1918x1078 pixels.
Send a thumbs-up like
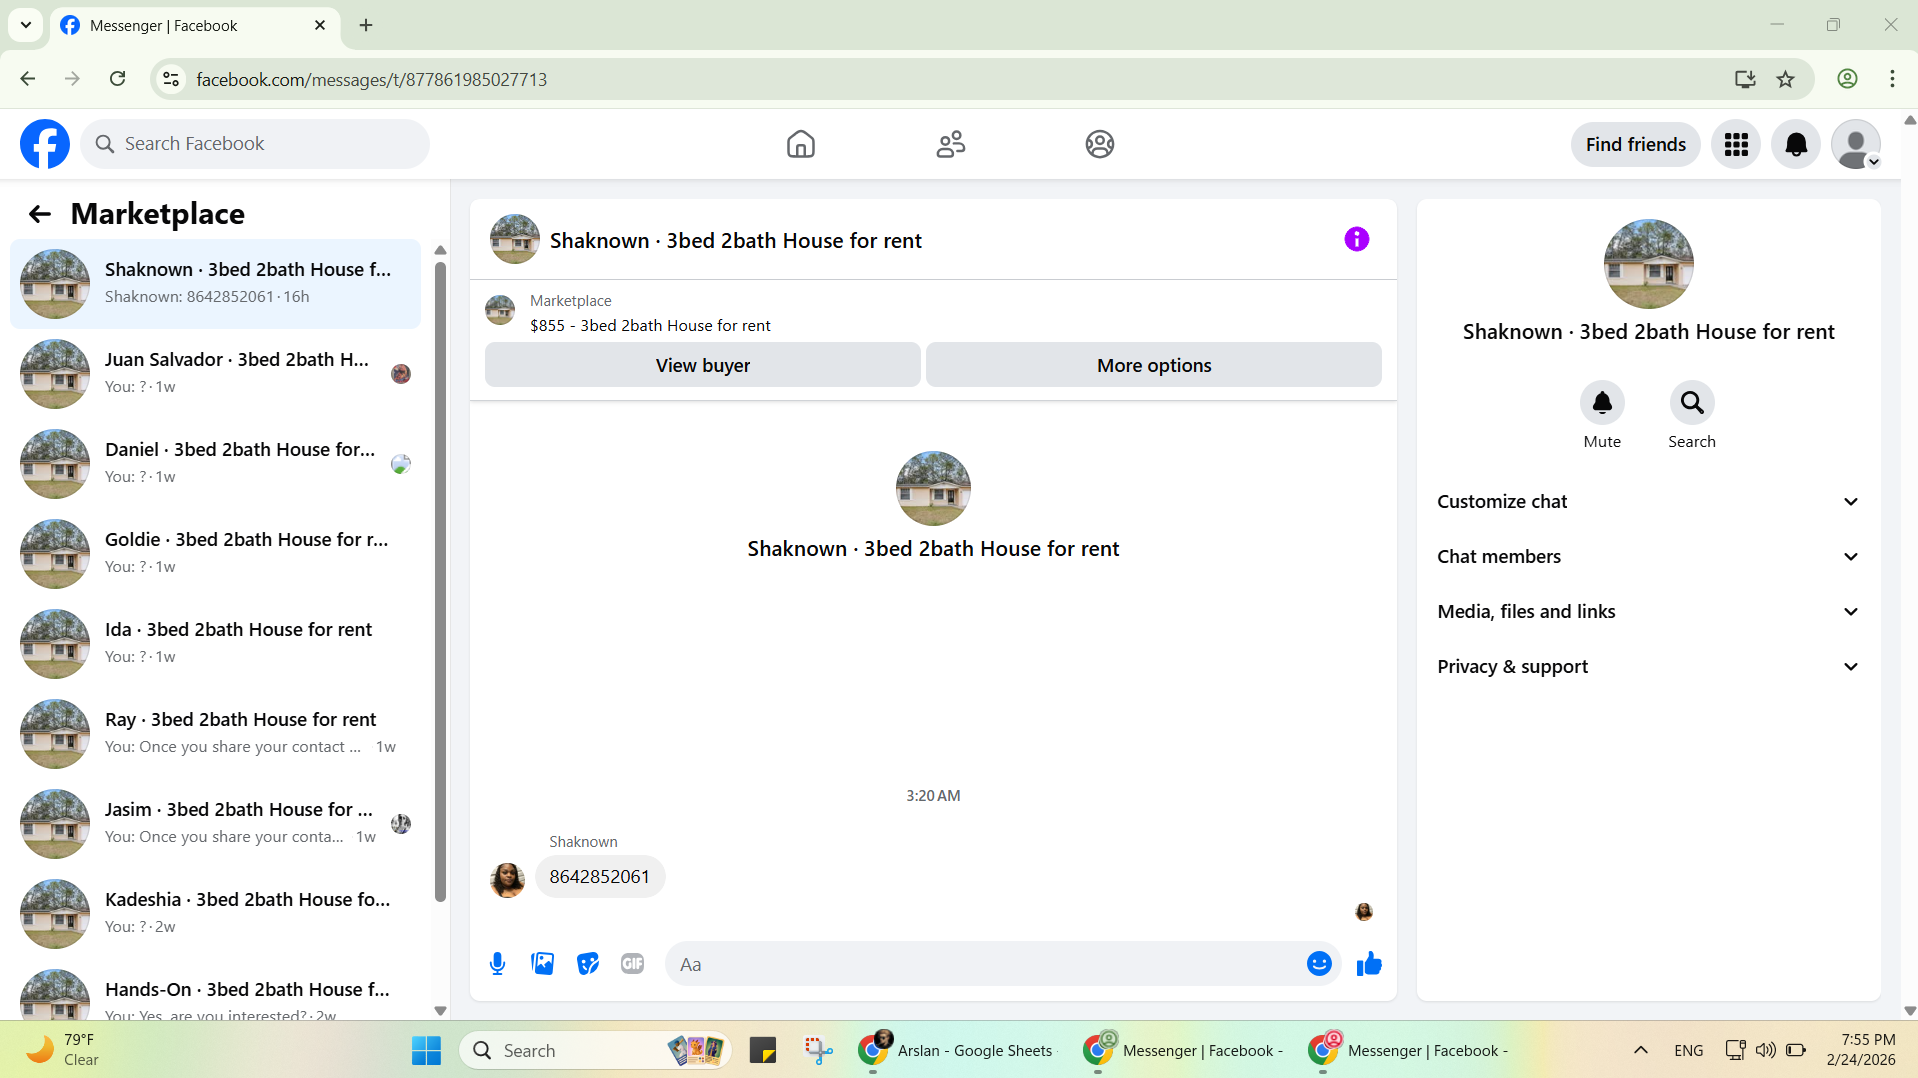click(1369, 964)
